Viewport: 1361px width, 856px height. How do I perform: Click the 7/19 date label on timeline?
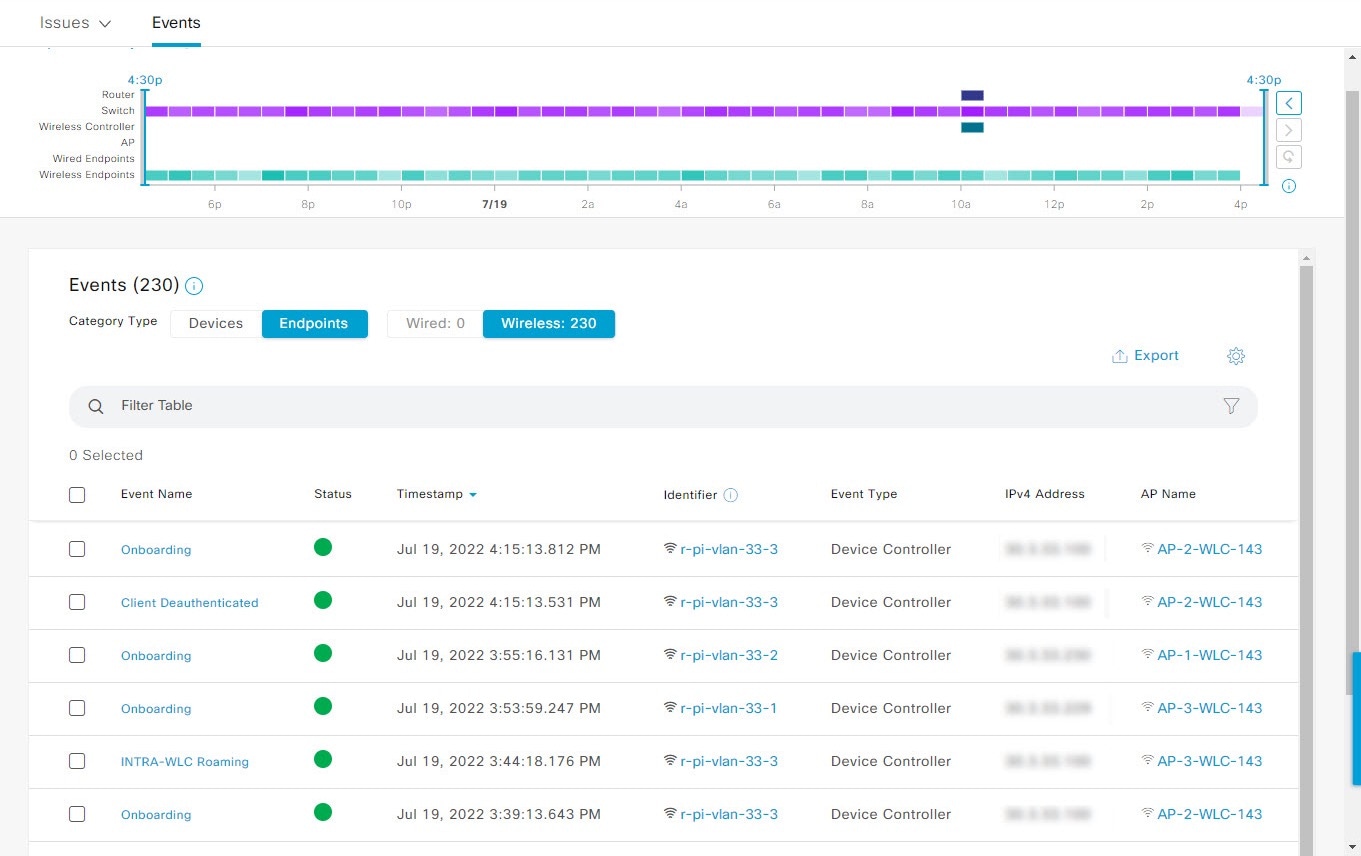[494, 204]
